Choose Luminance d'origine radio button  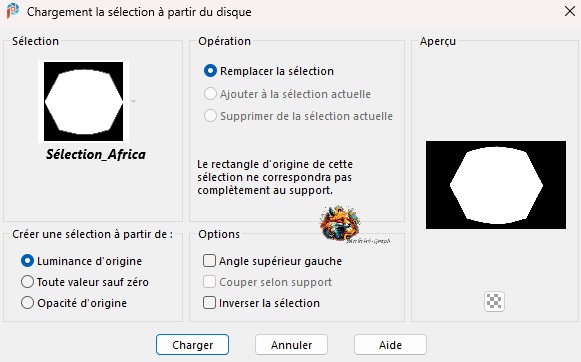pos(27,261)
